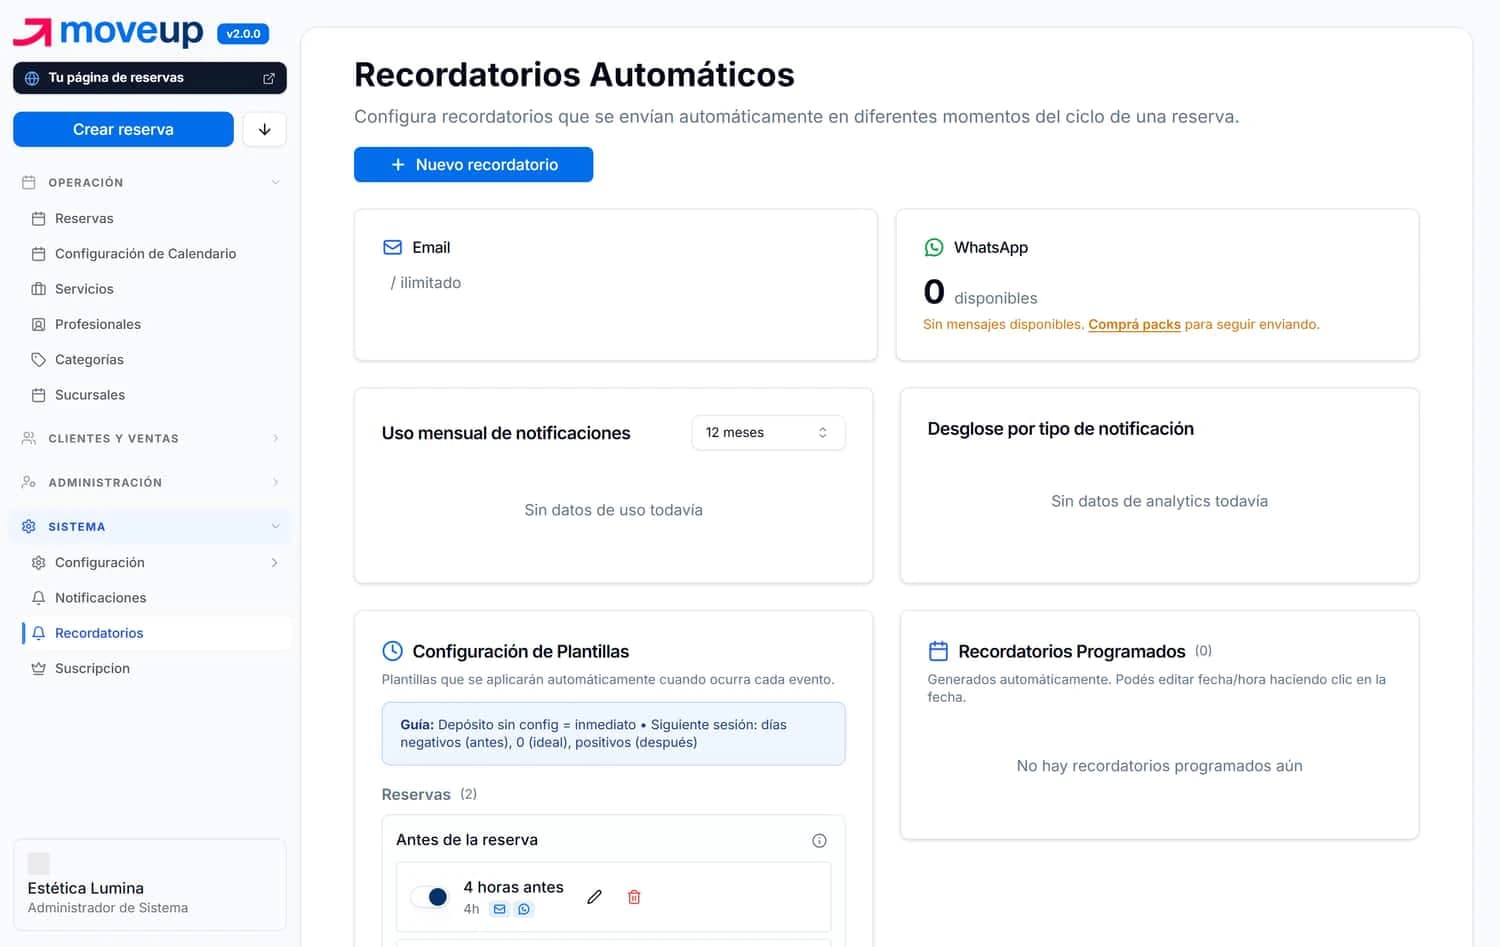
Task: Click the calendar icon beside Recordatorios Programados
Action: 938,651
